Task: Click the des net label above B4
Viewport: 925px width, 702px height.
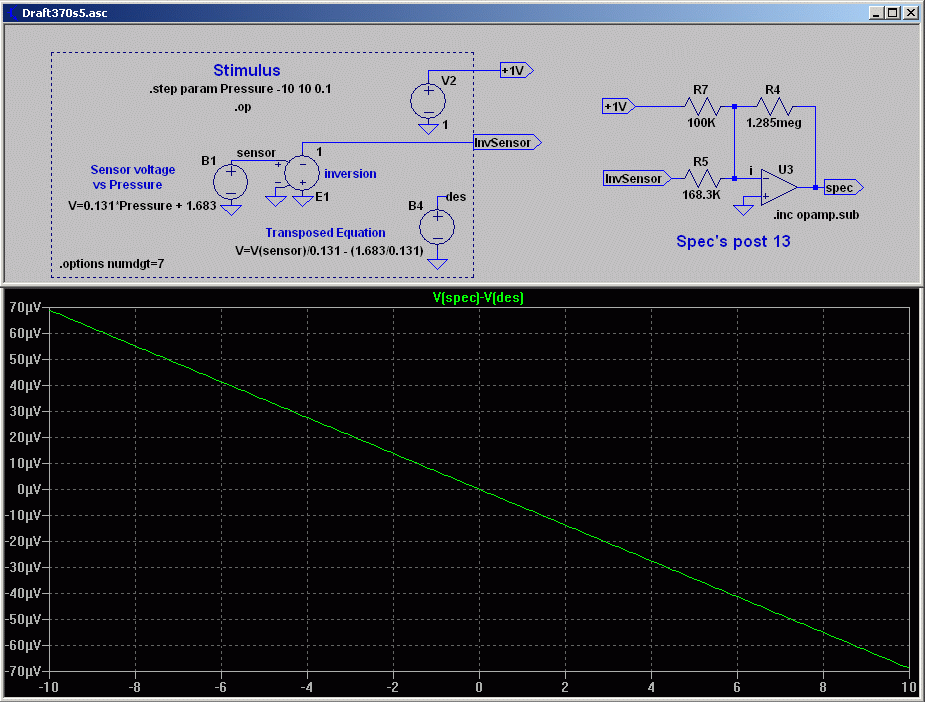Action: coord(455,196)
